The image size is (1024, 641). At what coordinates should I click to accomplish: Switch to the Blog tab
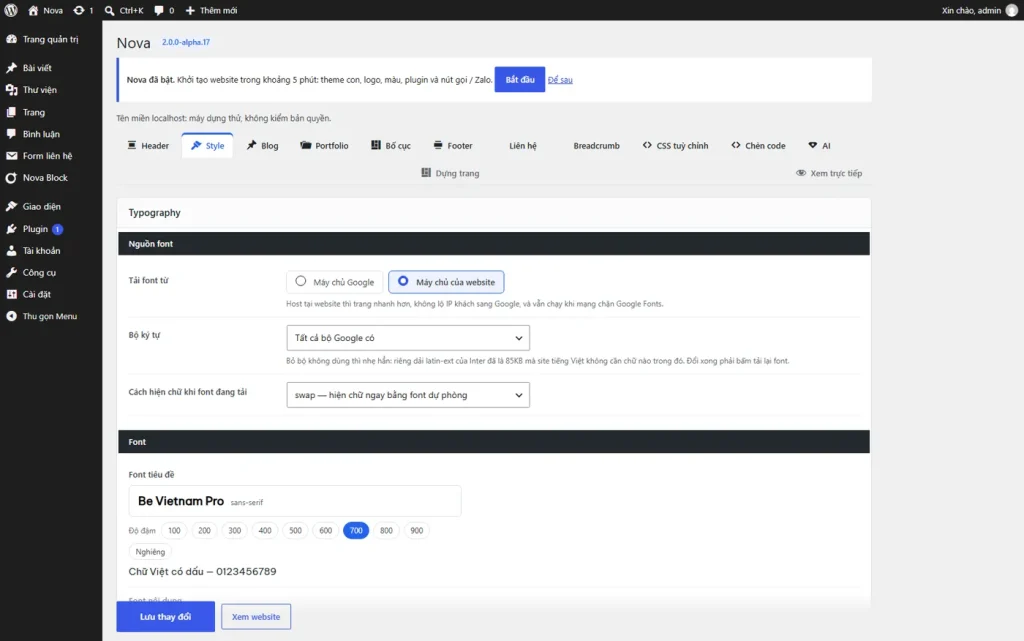point(263,146)
